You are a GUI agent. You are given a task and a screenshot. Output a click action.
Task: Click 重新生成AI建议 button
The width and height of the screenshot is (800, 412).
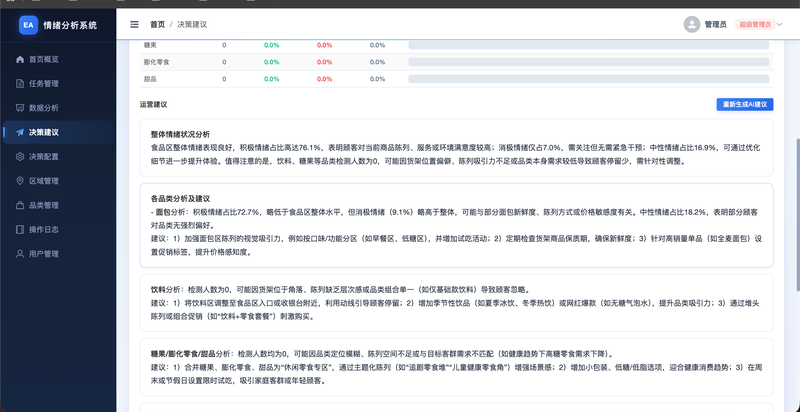[745, 105]
